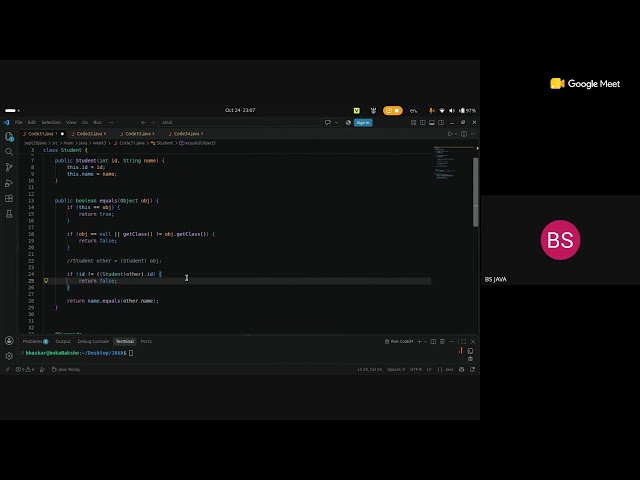The width and height of the screenshot is (640, 480).
Task: Click the Sign In button
Action: [363, 122]
